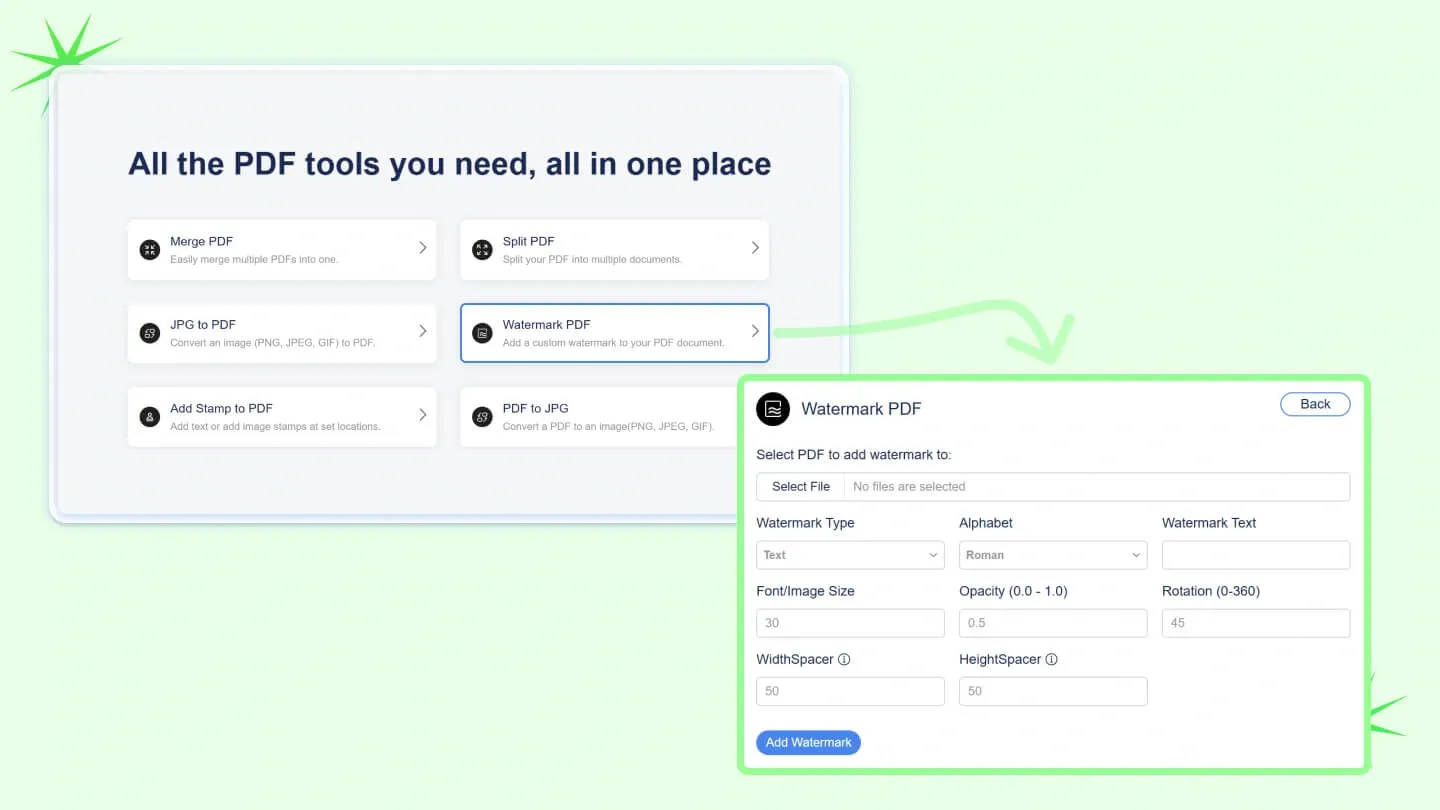The height and width of the screenshot is (810, 1440).
Task: Click the HeightSpacer info icon
Action: pos(1051,660)
